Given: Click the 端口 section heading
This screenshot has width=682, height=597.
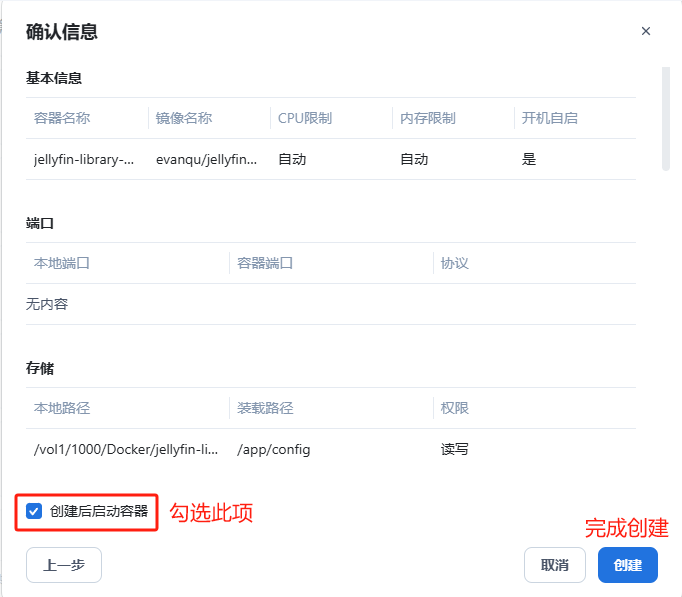Looking at the screenshot, I should [40, 223].
